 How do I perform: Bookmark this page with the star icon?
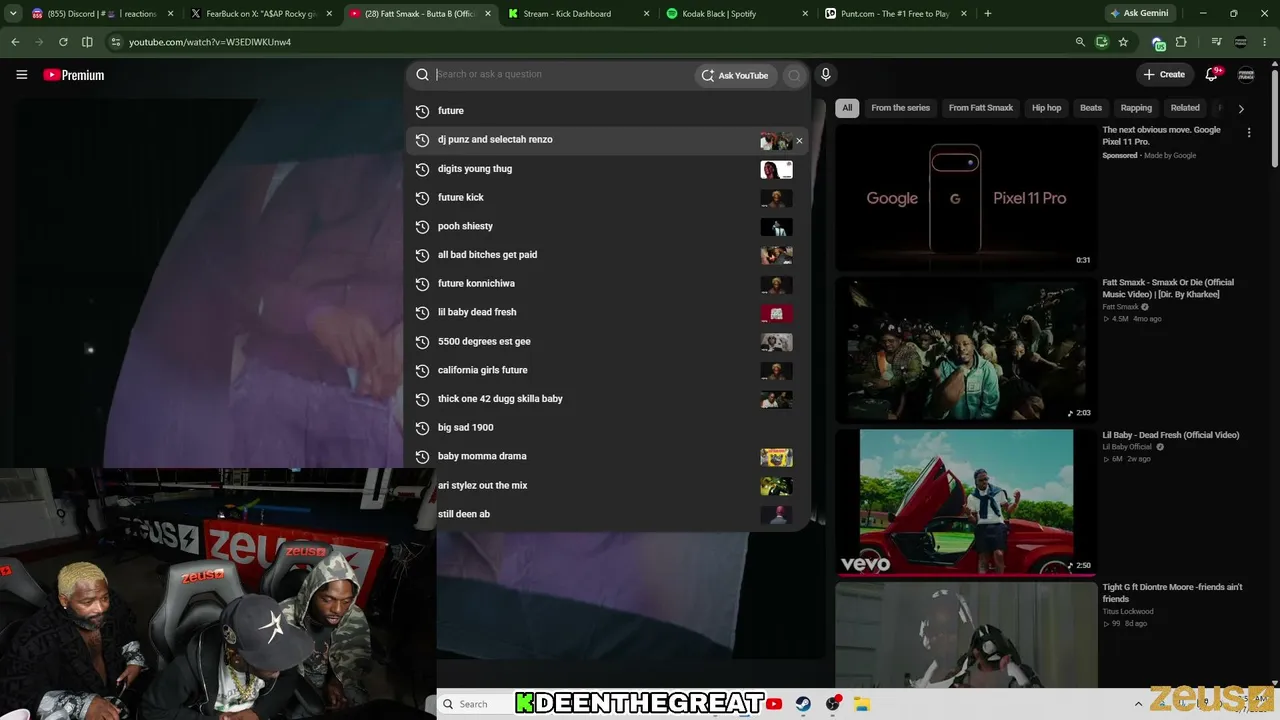[x=1123, y=42]
